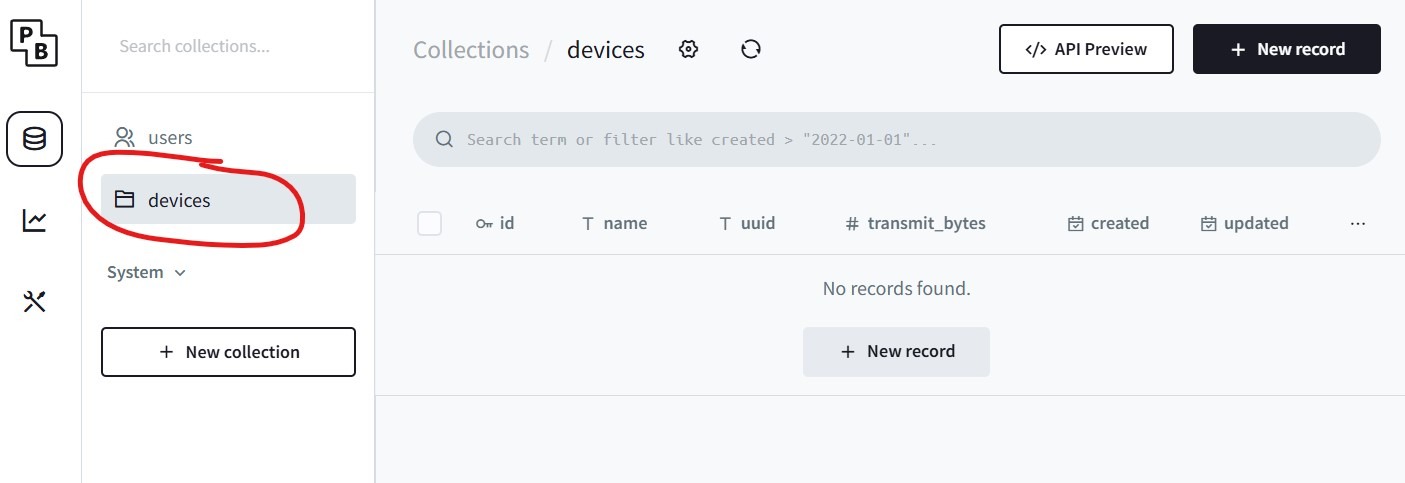Screen dimensions: 1405x483
Task: Open devices collection settings gear
Action: pyautogui.click(x=688, y=49)
